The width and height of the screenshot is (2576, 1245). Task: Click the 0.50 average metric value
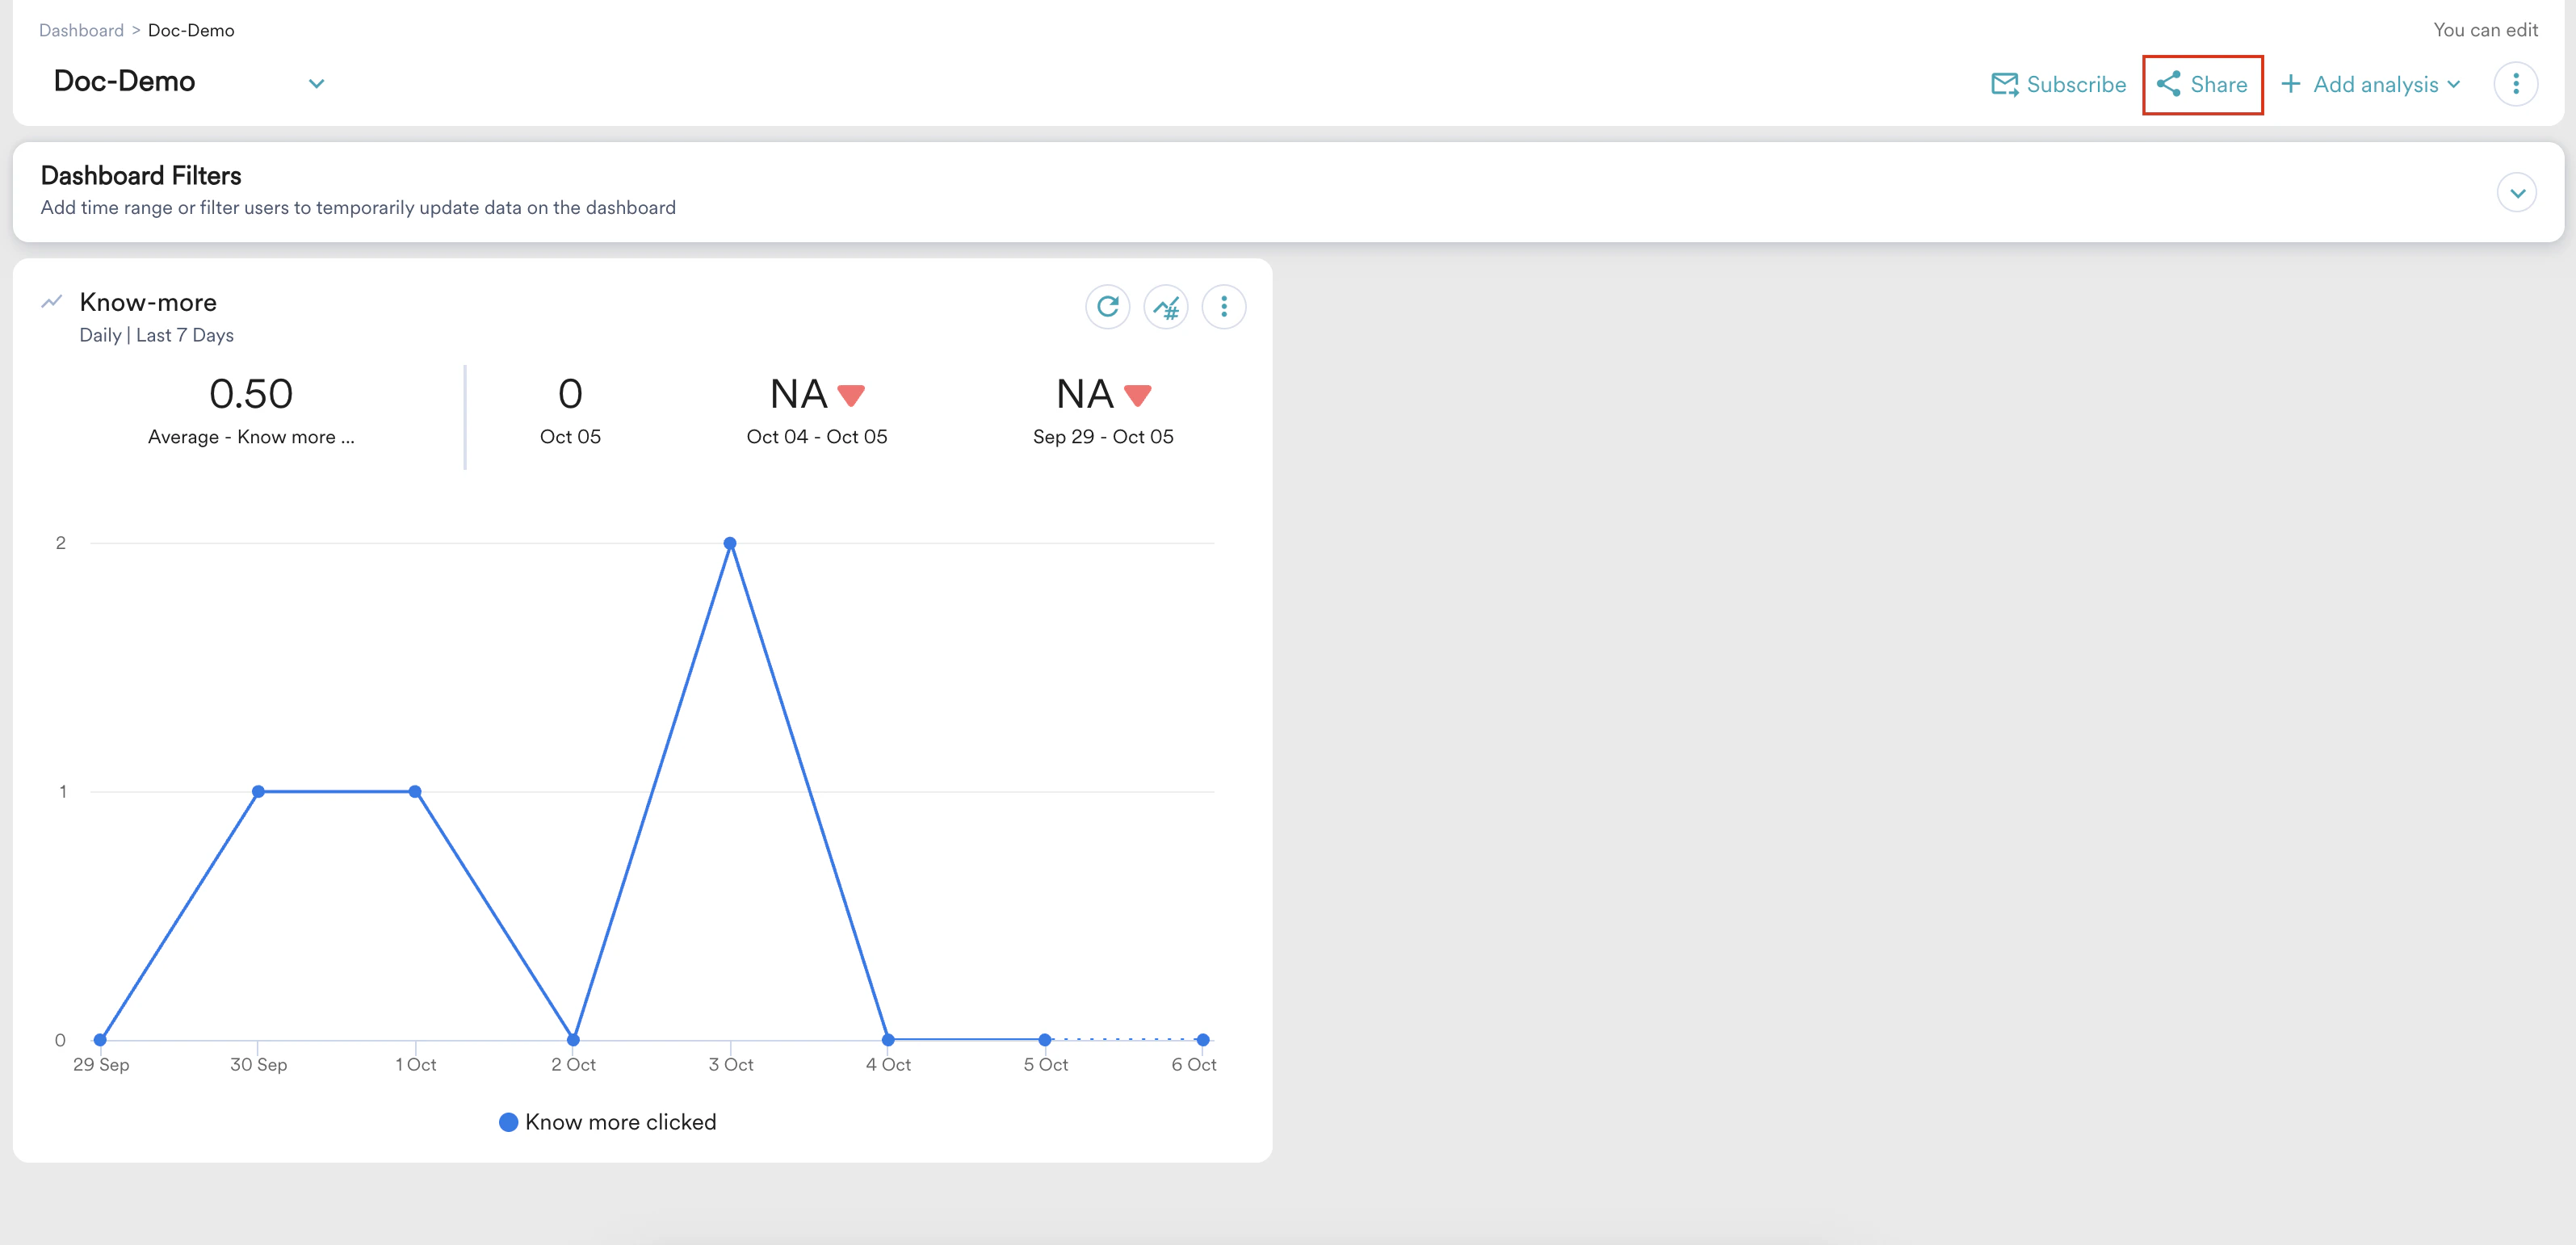tap(251, 394)
